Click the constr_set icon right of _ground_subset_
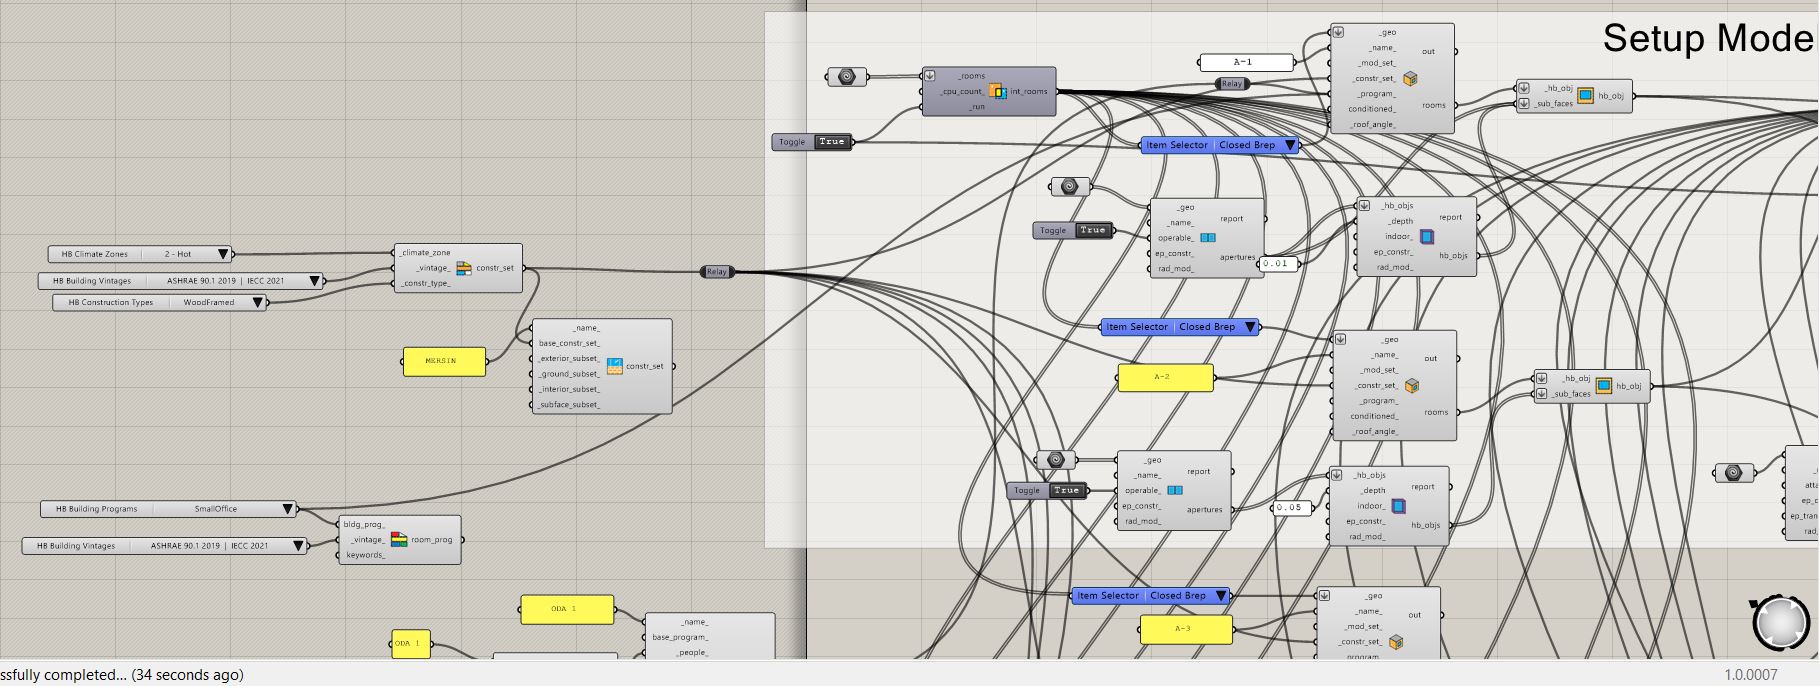The image size is (1820, 686). (614, 366)
